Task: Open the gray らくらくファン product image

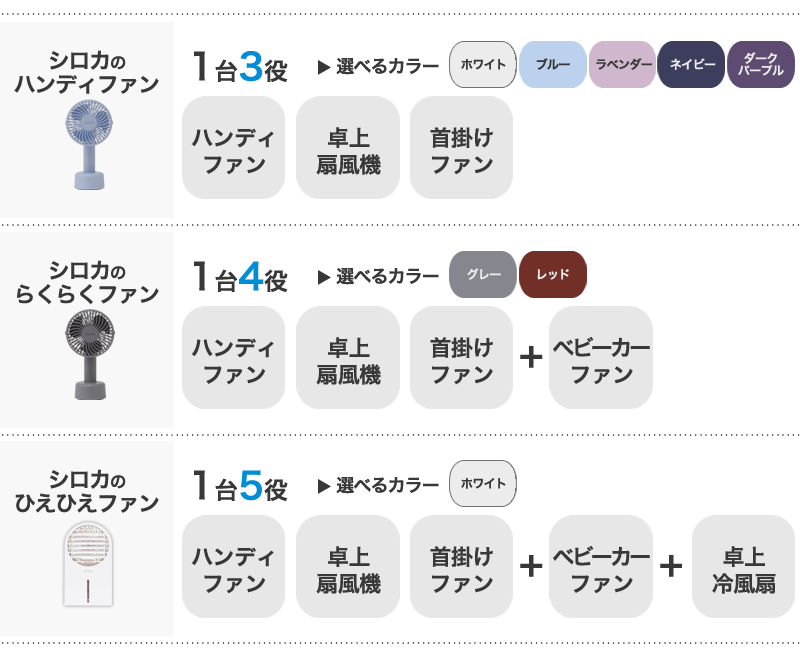Action: coord(90,355)
